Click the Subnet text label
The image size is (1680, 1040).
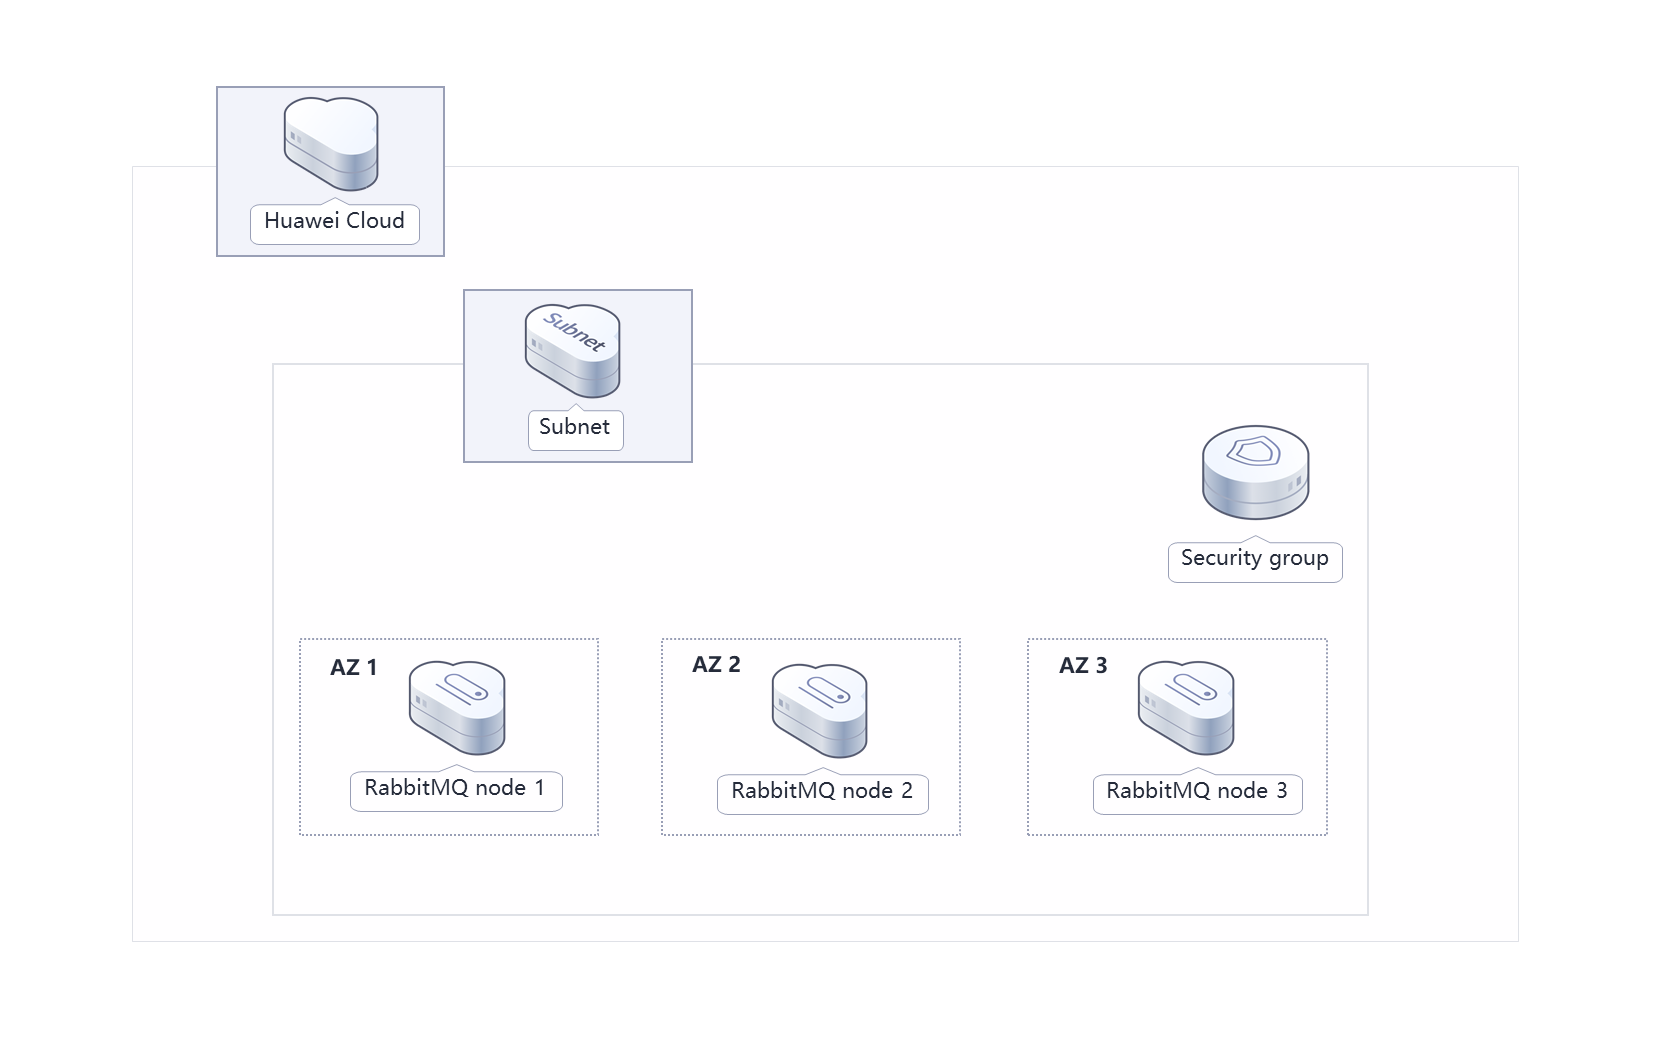tap(575, 428)
